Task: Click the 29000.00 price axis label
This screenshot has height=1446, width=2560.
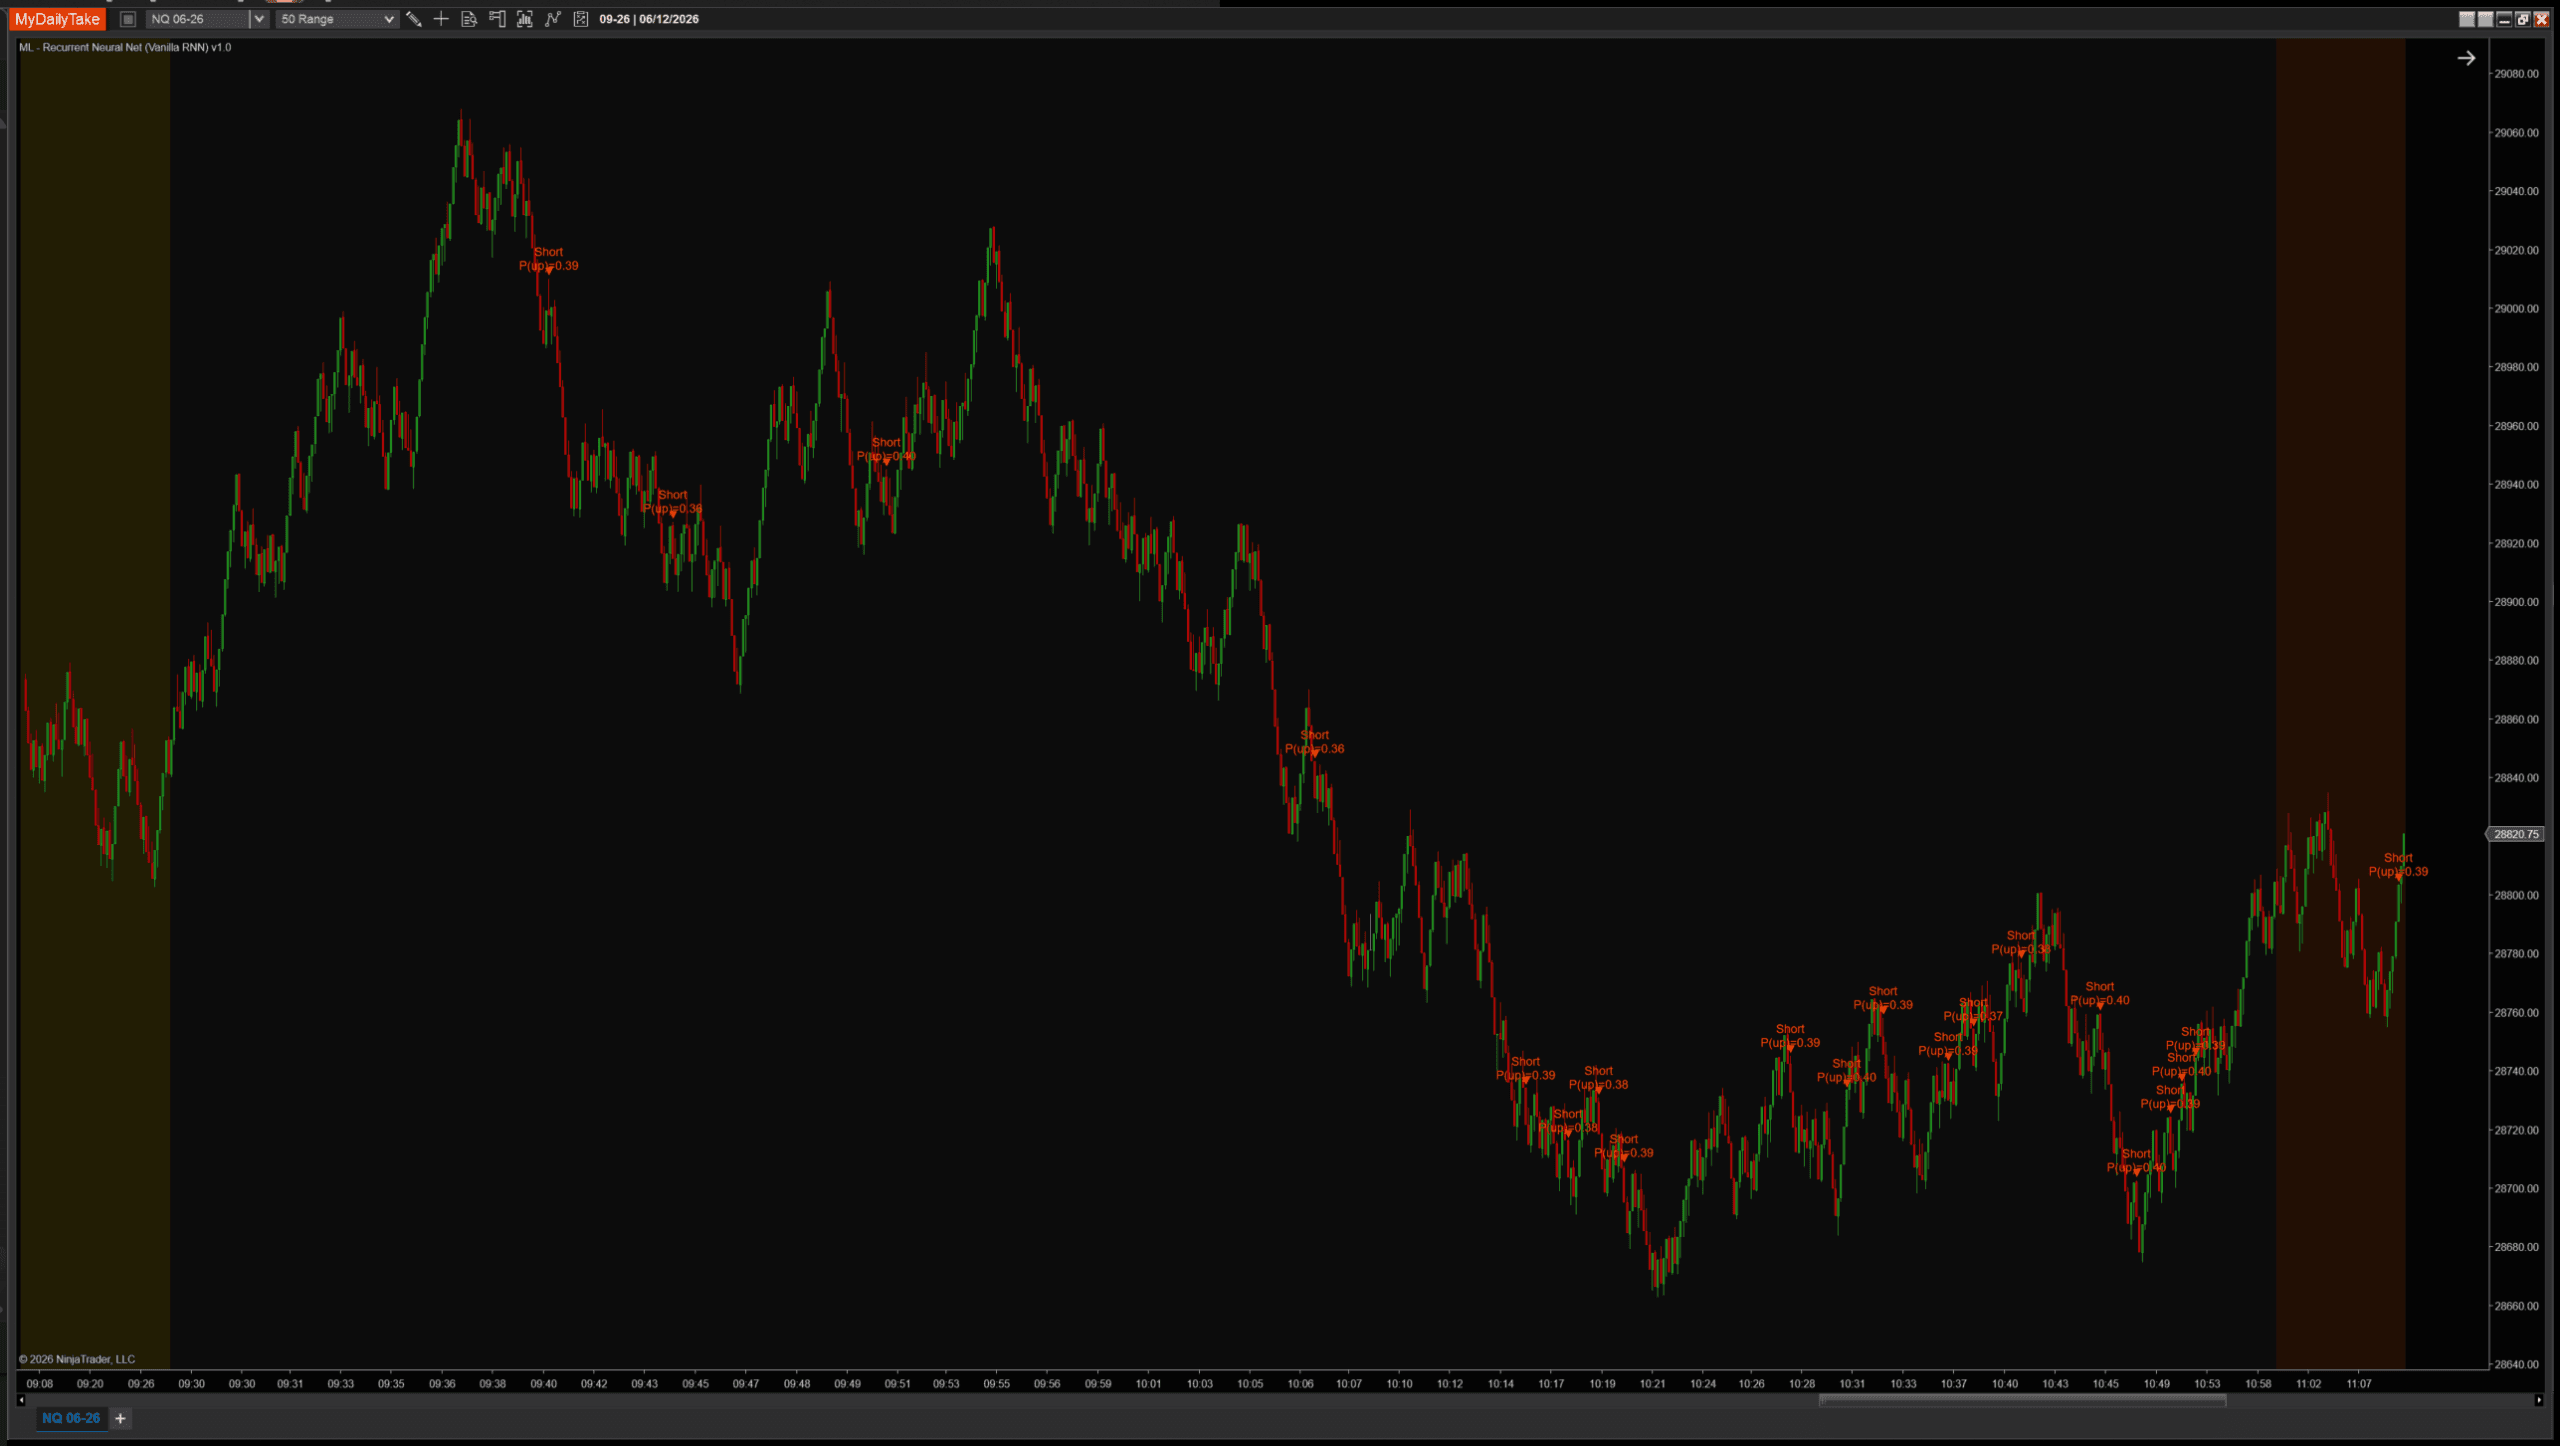Action: point(2516,309)
